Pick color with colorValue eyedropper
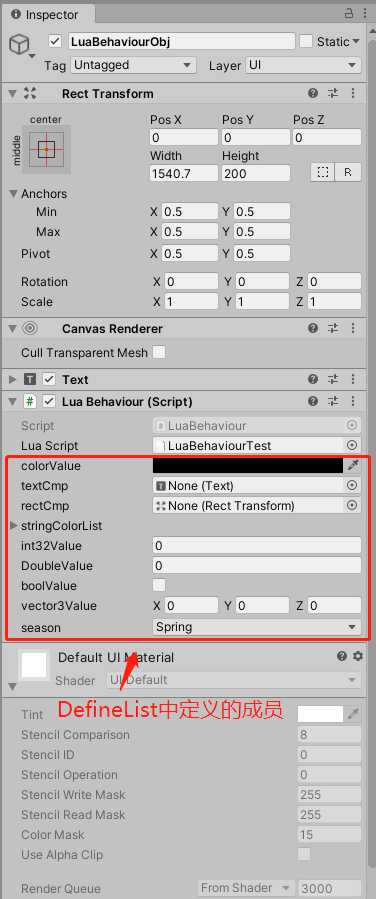 pyautogui.click(x=352, y=466)
